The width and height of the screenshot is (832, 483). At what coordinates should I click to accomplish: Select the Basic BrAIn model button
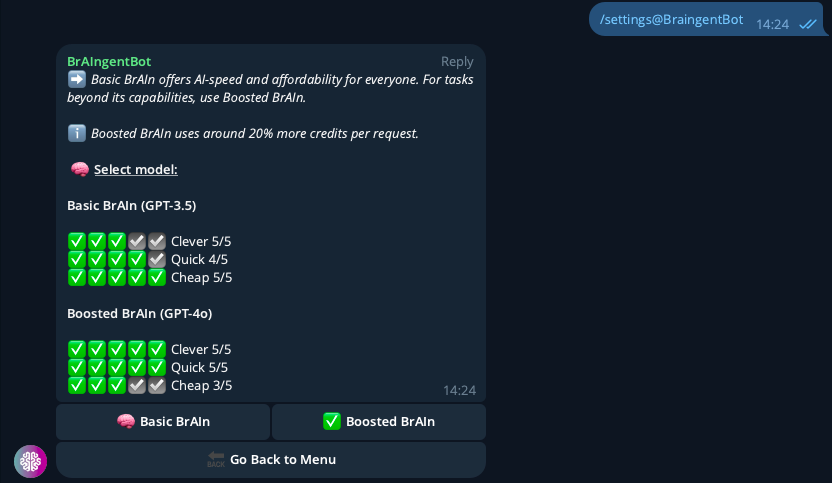click(x=163, y=421)
